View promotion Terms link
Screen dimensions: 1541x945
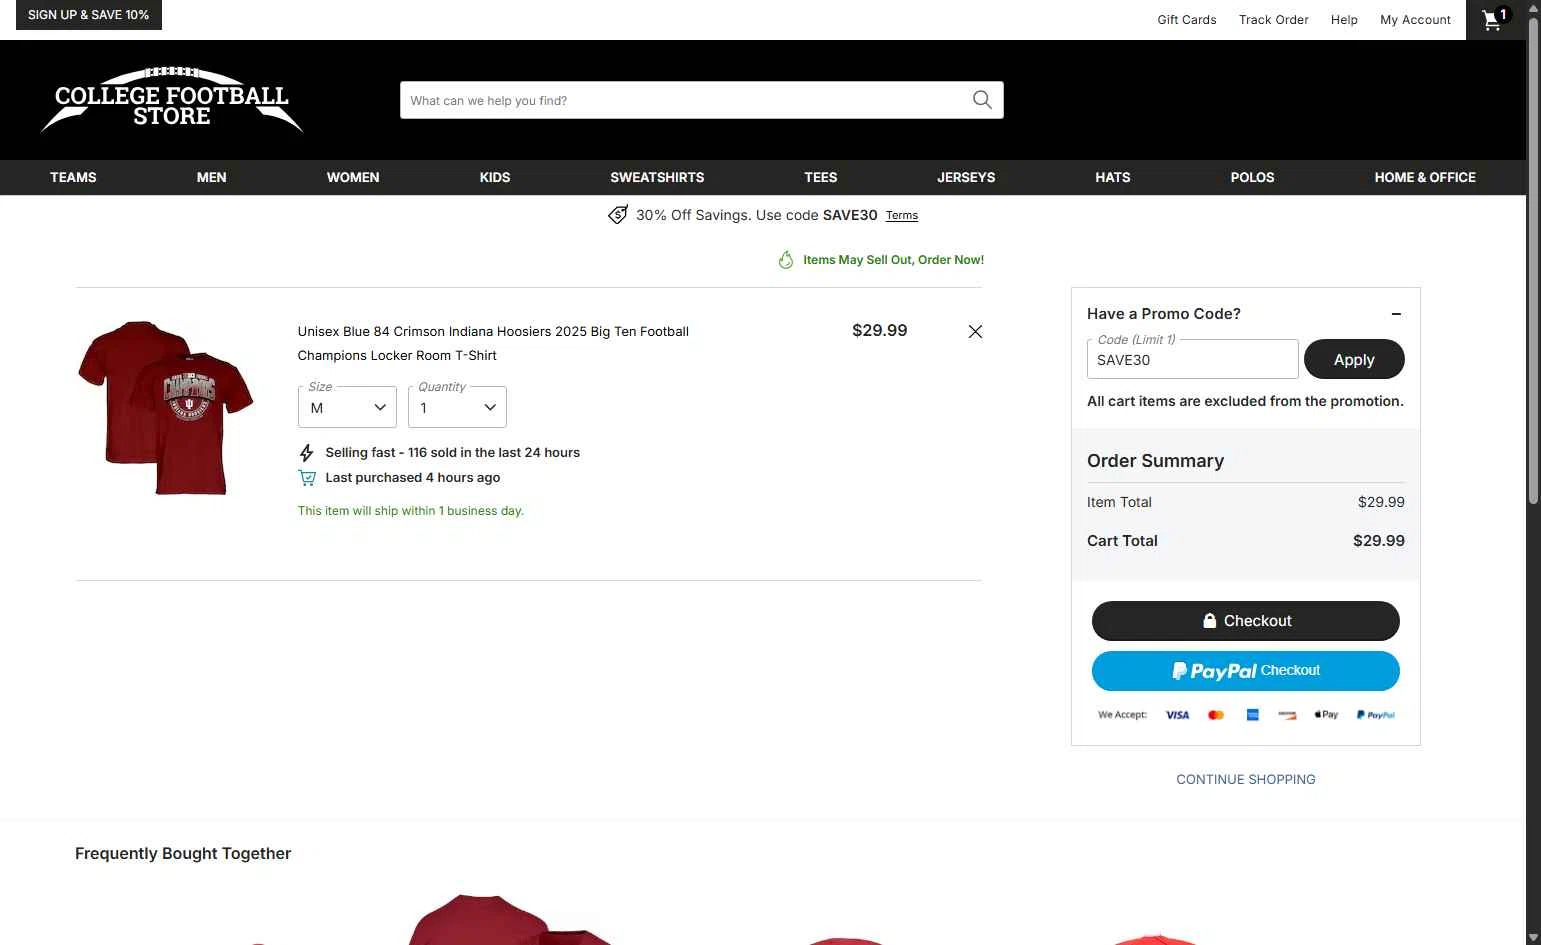pos(902,216)
